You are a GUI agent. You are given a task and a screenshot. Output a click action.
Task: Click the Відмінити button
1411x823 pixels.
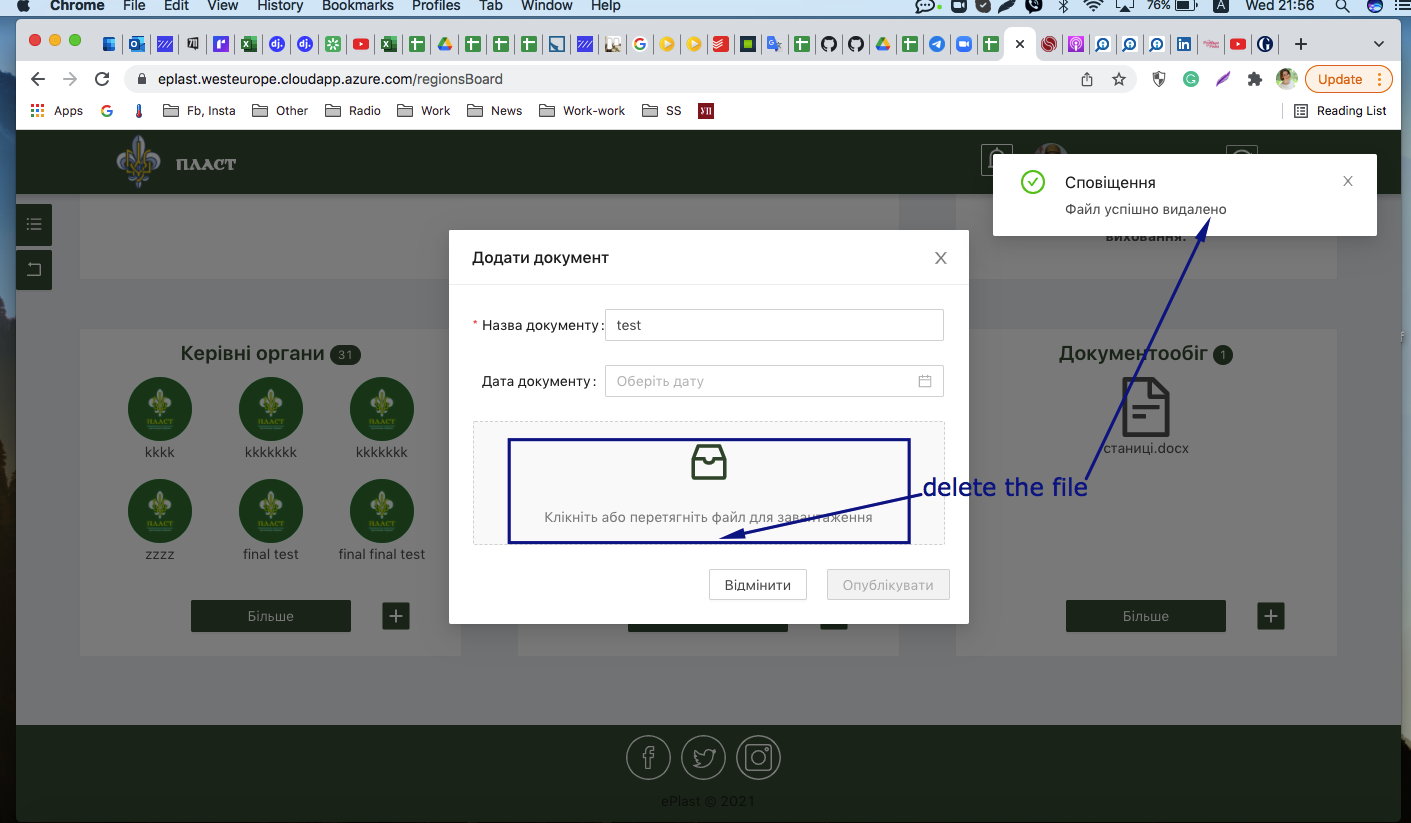pos(758,585)
